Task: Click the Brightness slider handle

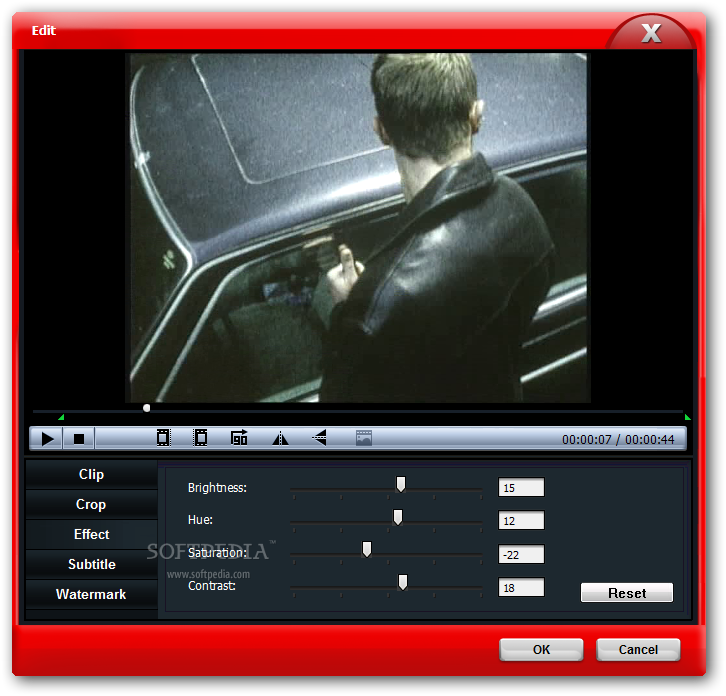Action: point(401,484)
